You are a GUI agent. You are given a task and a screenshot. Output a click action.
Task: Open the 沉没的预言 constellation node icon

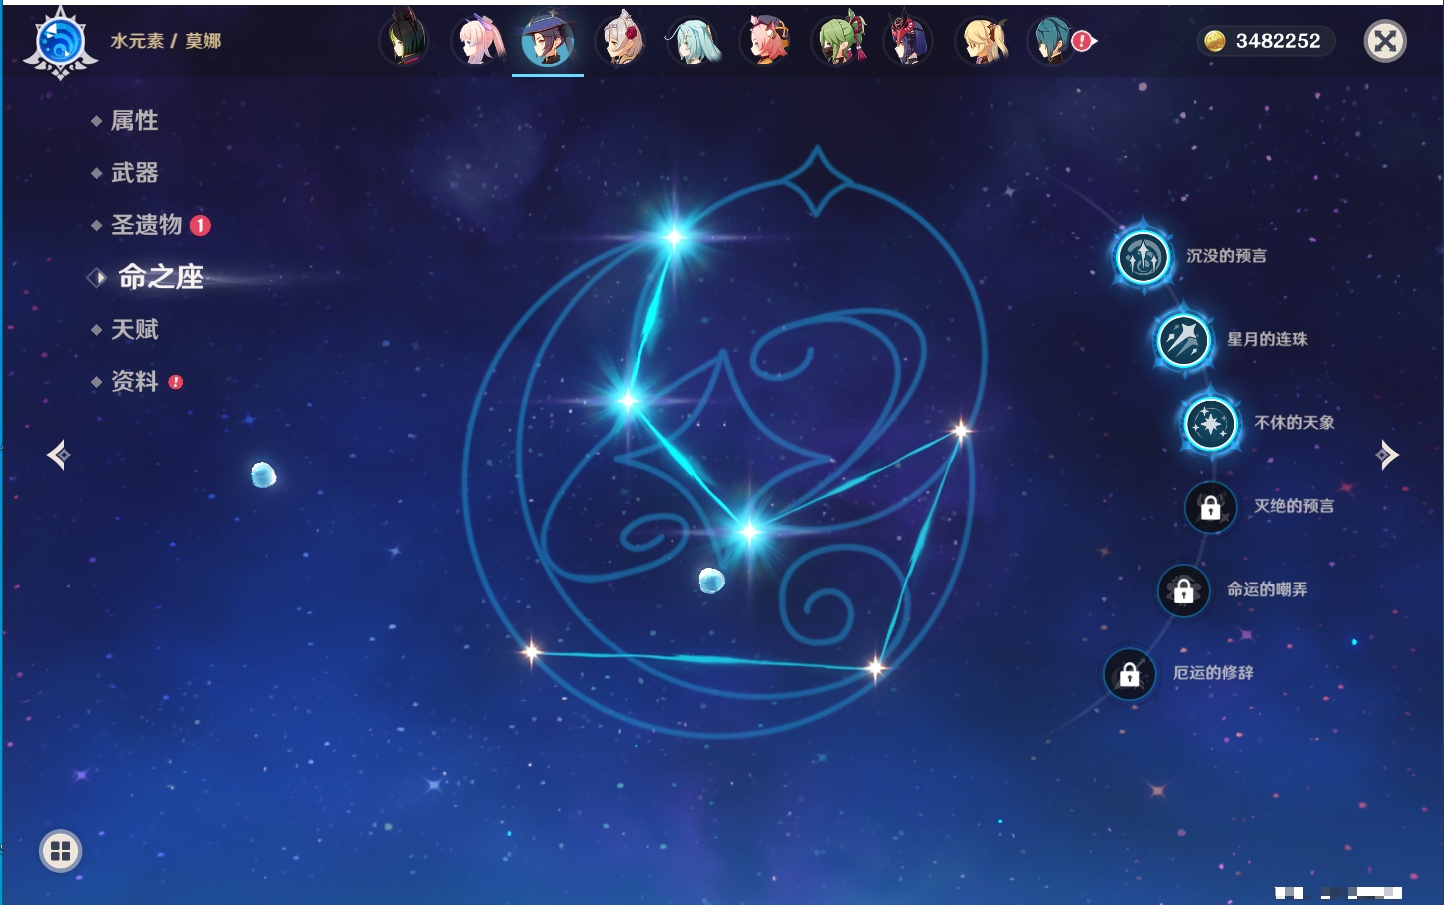[1143, 256]
